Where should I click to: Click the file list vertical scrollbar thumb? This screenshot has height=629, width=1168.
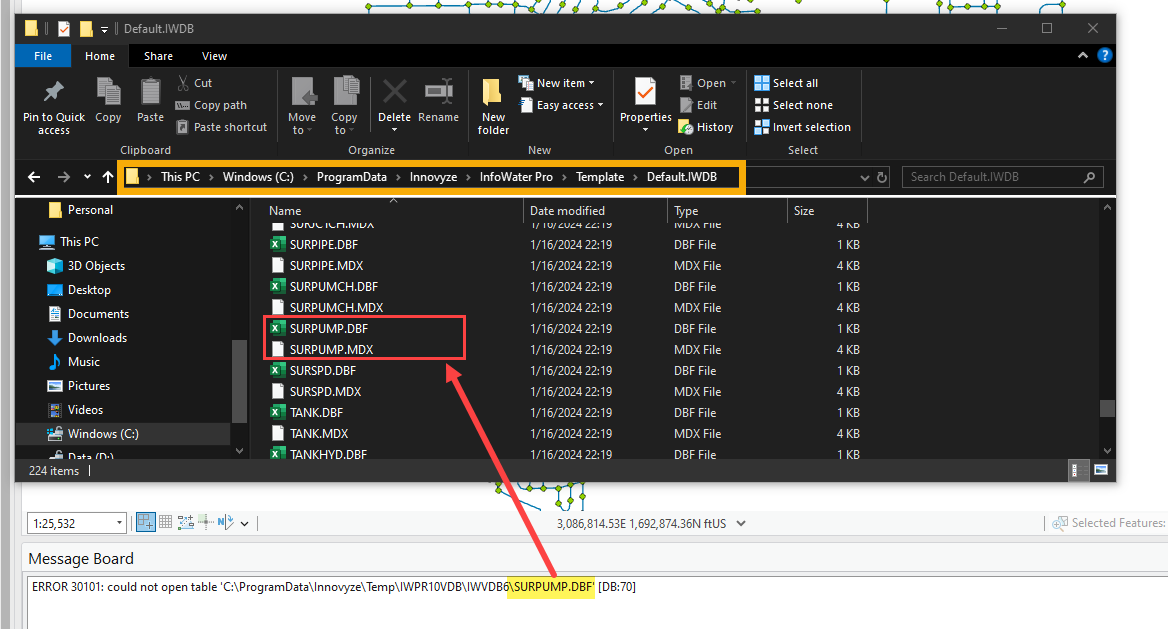coord(1107,408)
